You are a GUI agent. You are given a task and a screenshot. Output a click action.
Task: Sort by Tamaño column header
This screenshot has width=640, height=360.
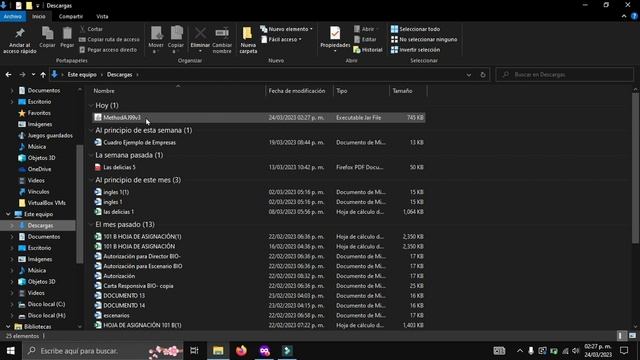coord(402,91)
